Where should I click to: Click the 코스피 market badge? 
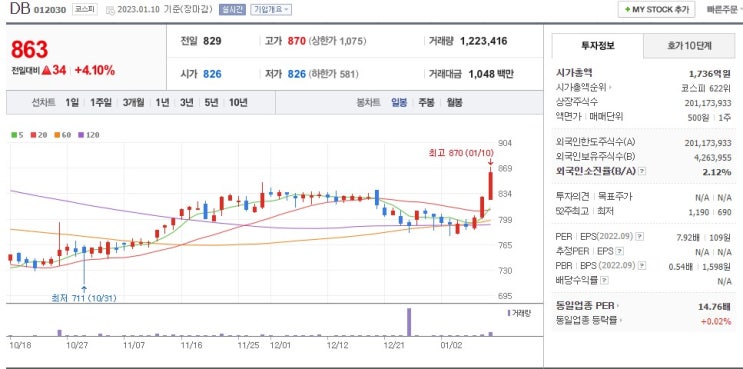84,9
